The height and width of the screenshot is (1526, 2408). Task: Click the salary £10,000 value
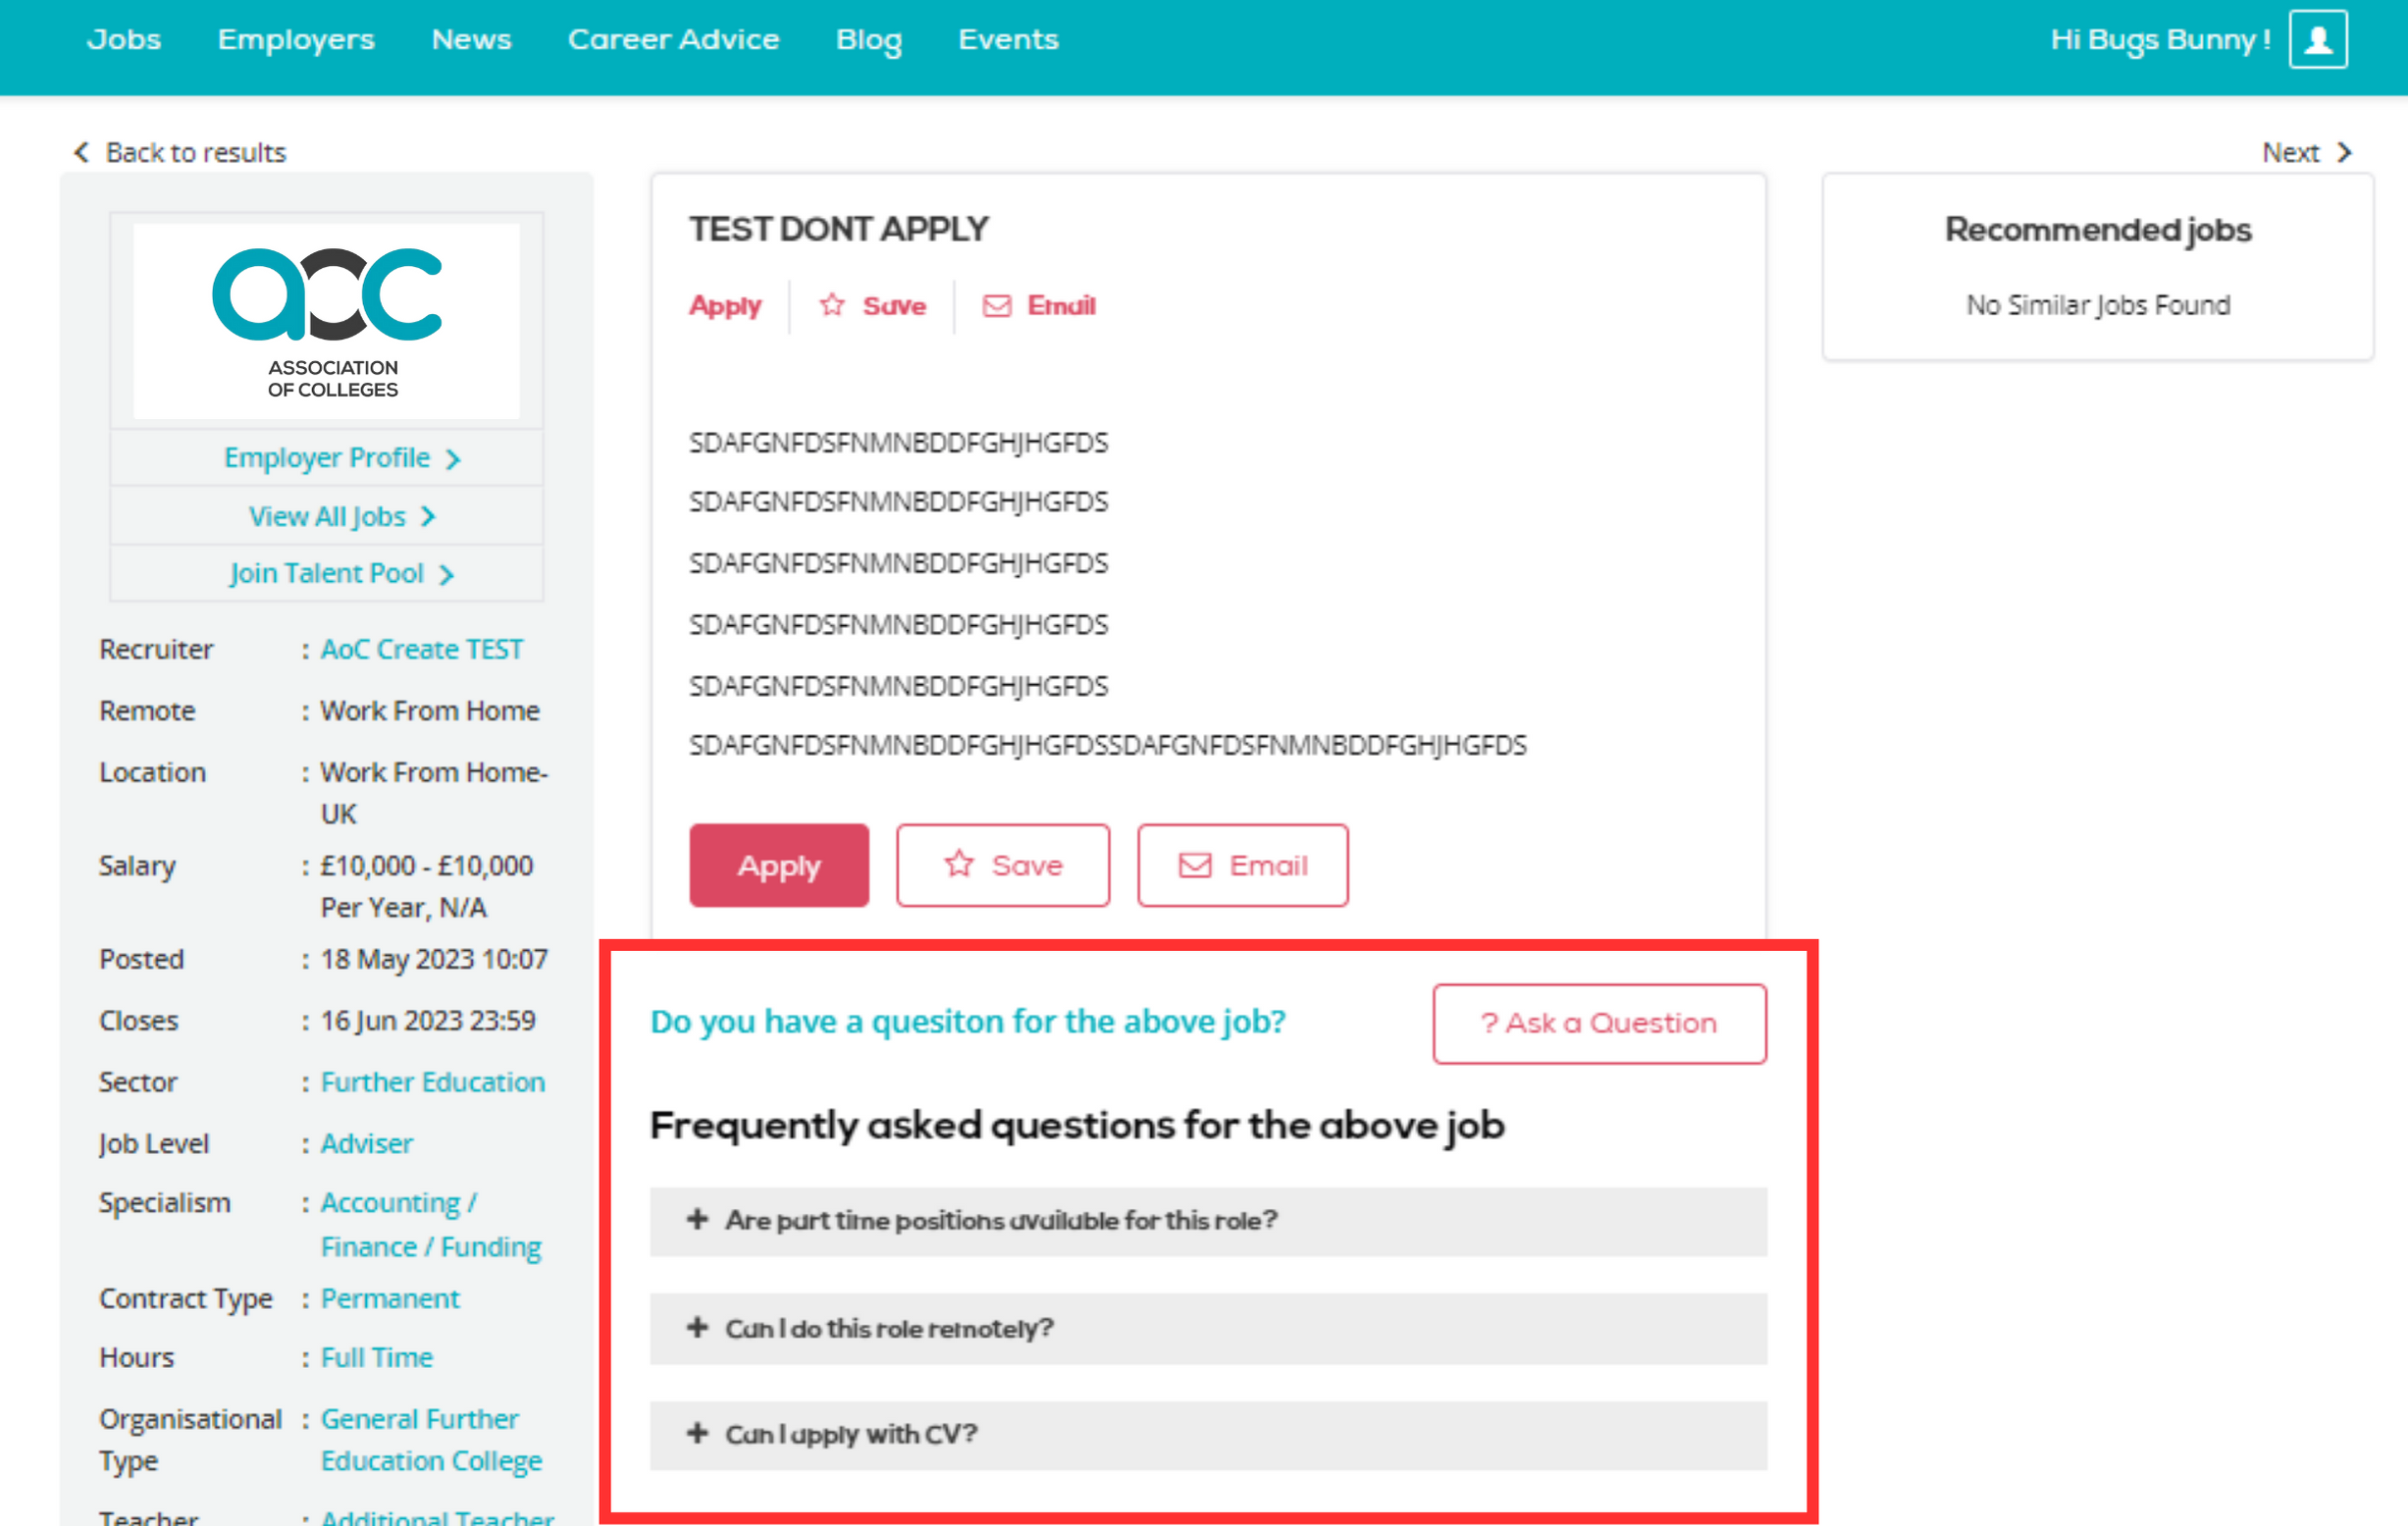pos(426,886)
